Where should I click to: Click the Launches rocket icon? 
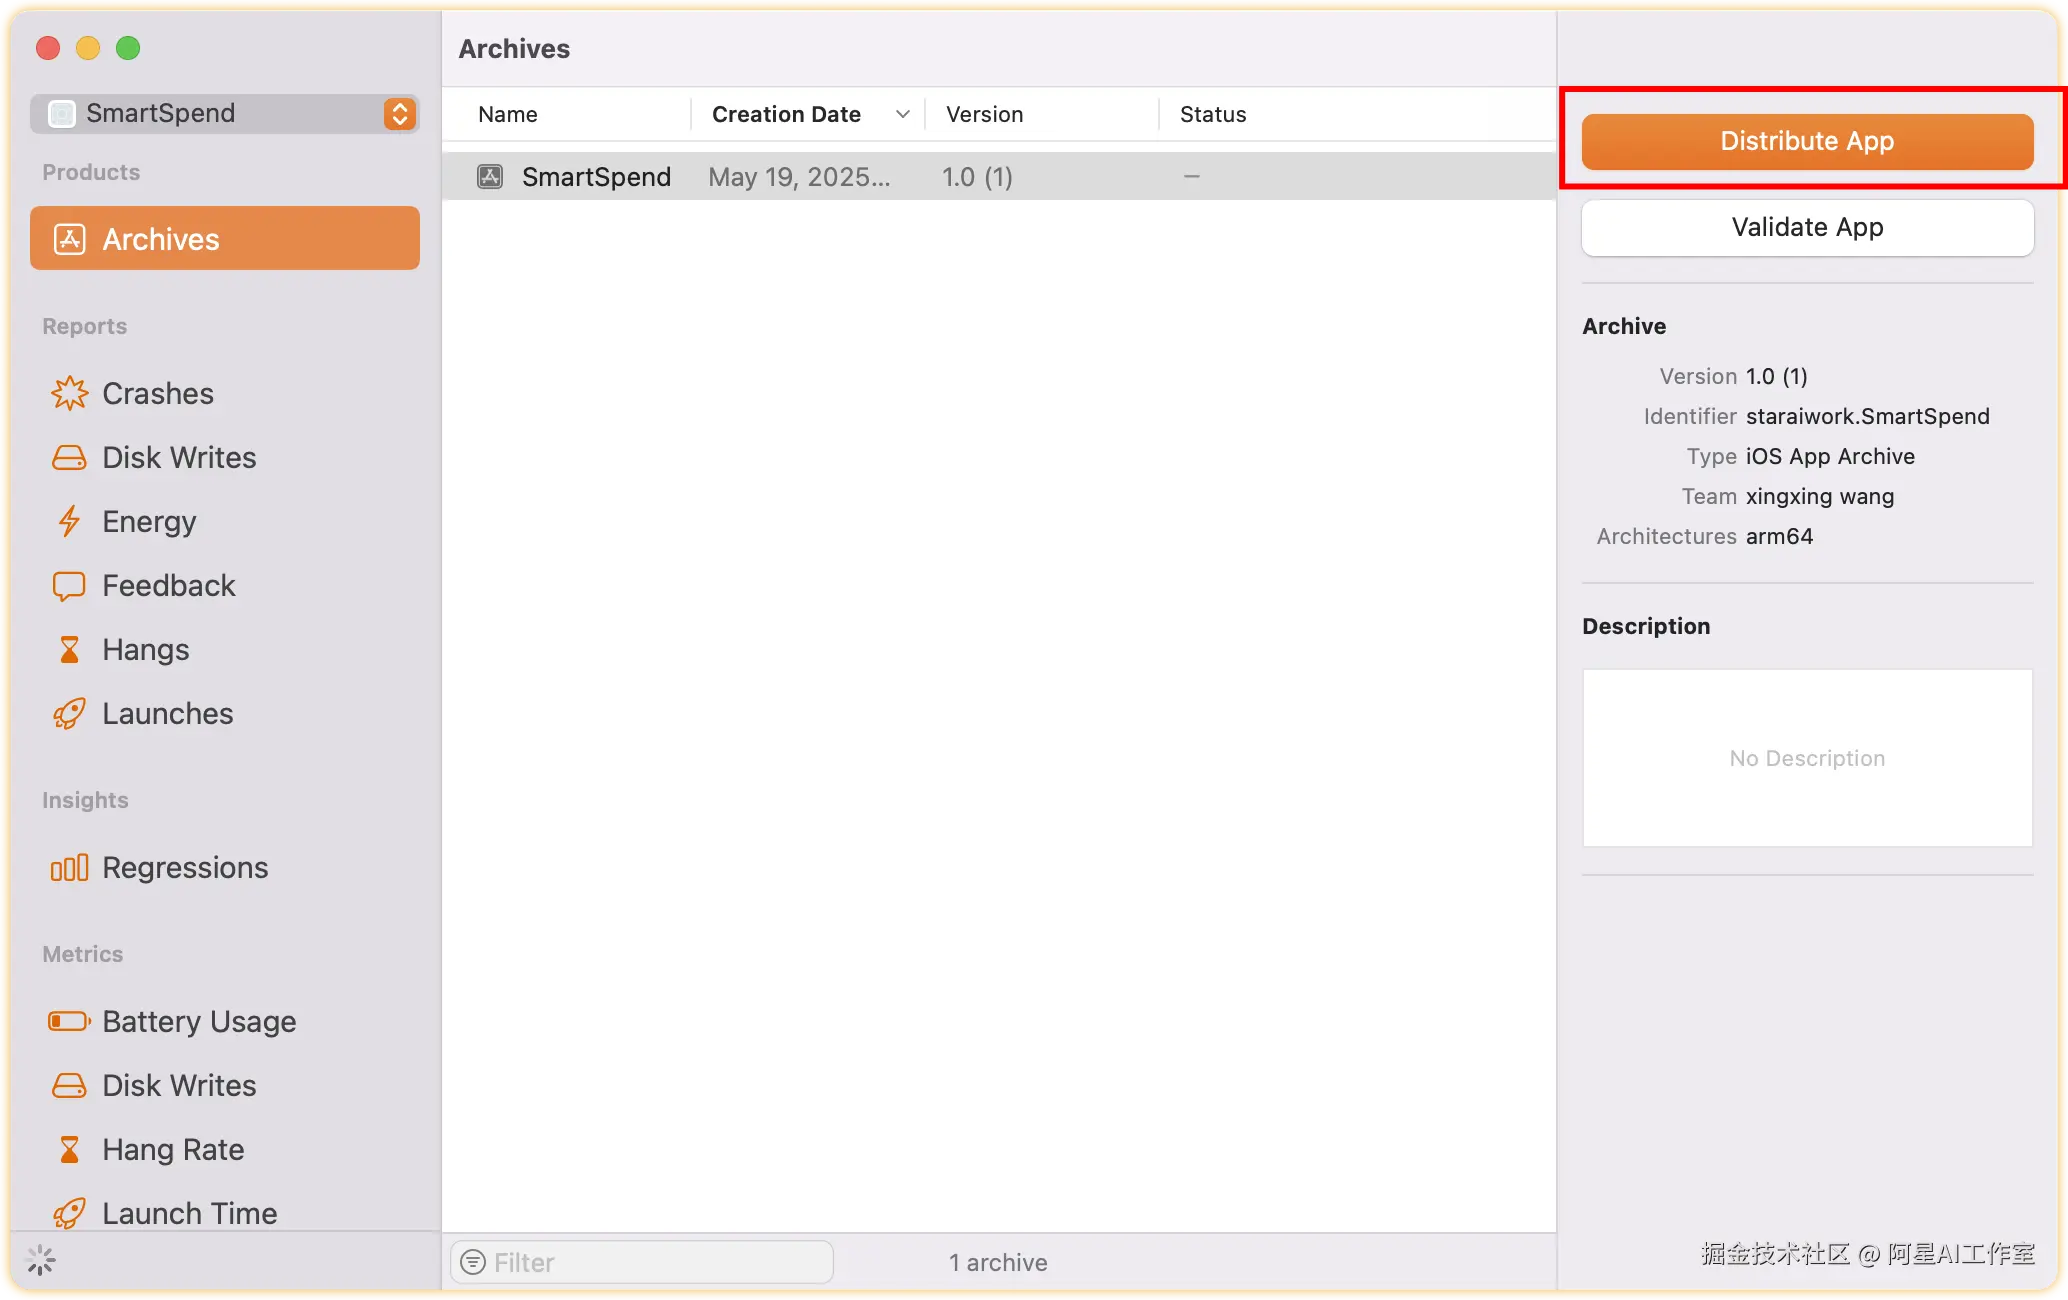pyautogui.click(x=69, y=714)
